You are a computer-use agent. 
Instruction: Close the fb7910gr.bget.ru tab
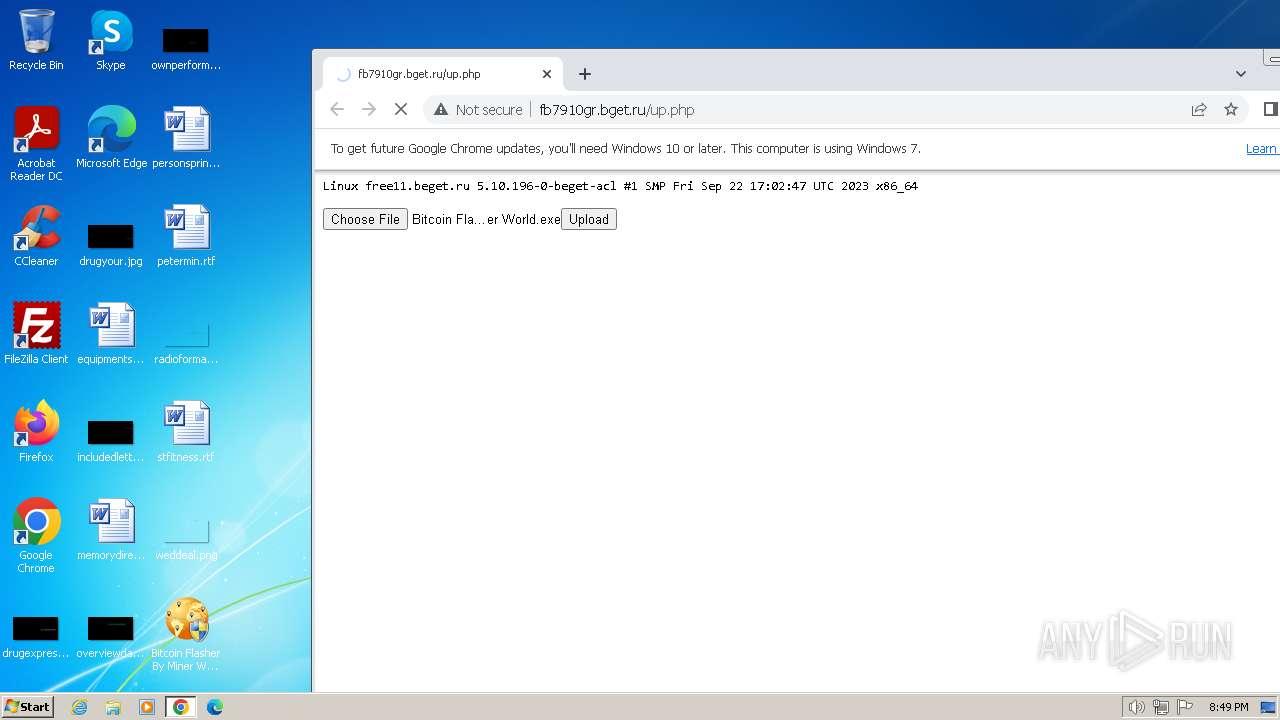pos(547,74)
